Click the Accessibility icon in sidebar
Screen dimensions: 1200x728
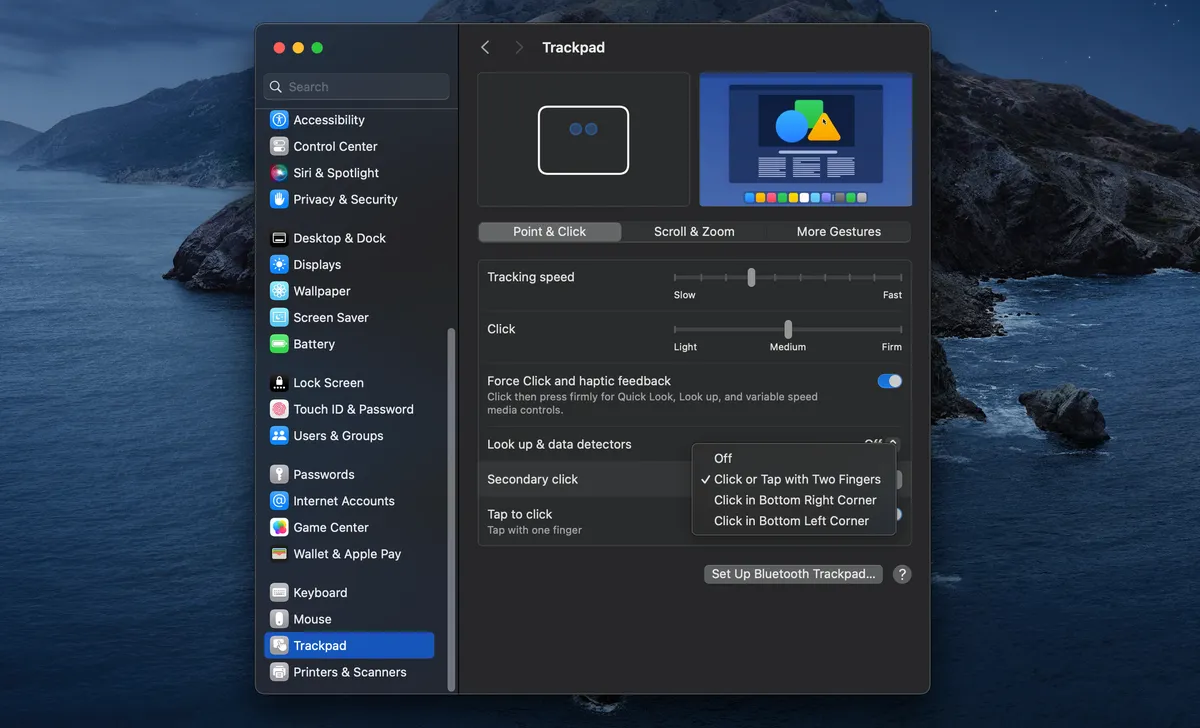click(x=279, y=120)
